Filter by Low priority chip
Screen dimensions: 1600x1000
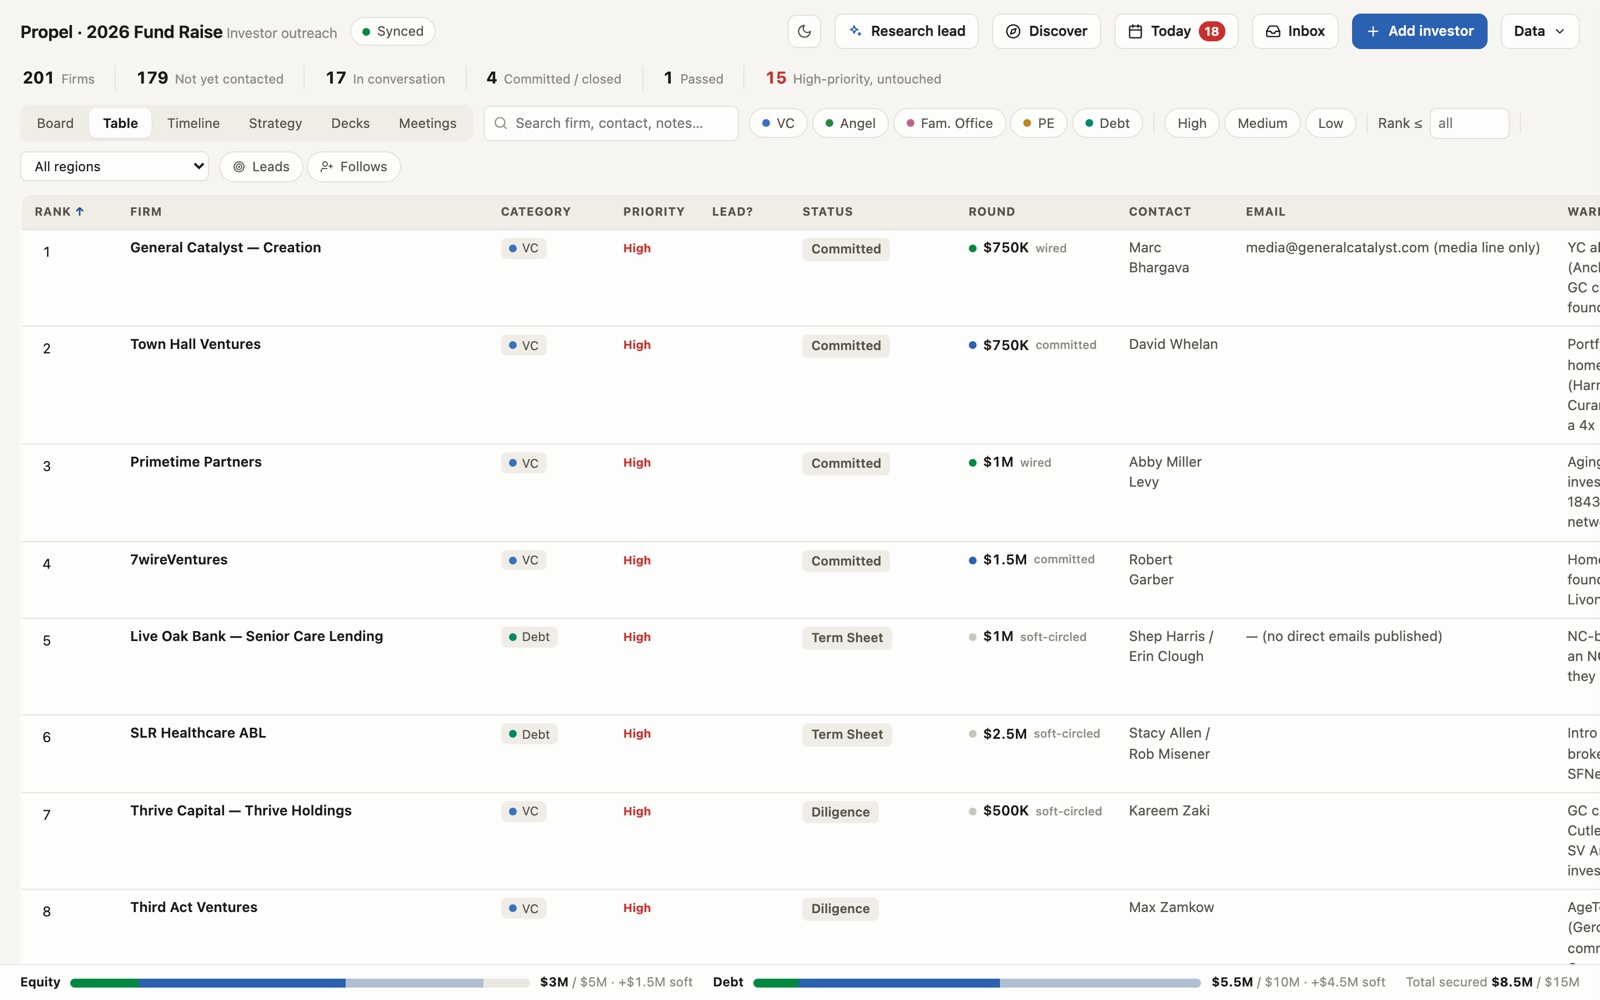point(1330,123)
